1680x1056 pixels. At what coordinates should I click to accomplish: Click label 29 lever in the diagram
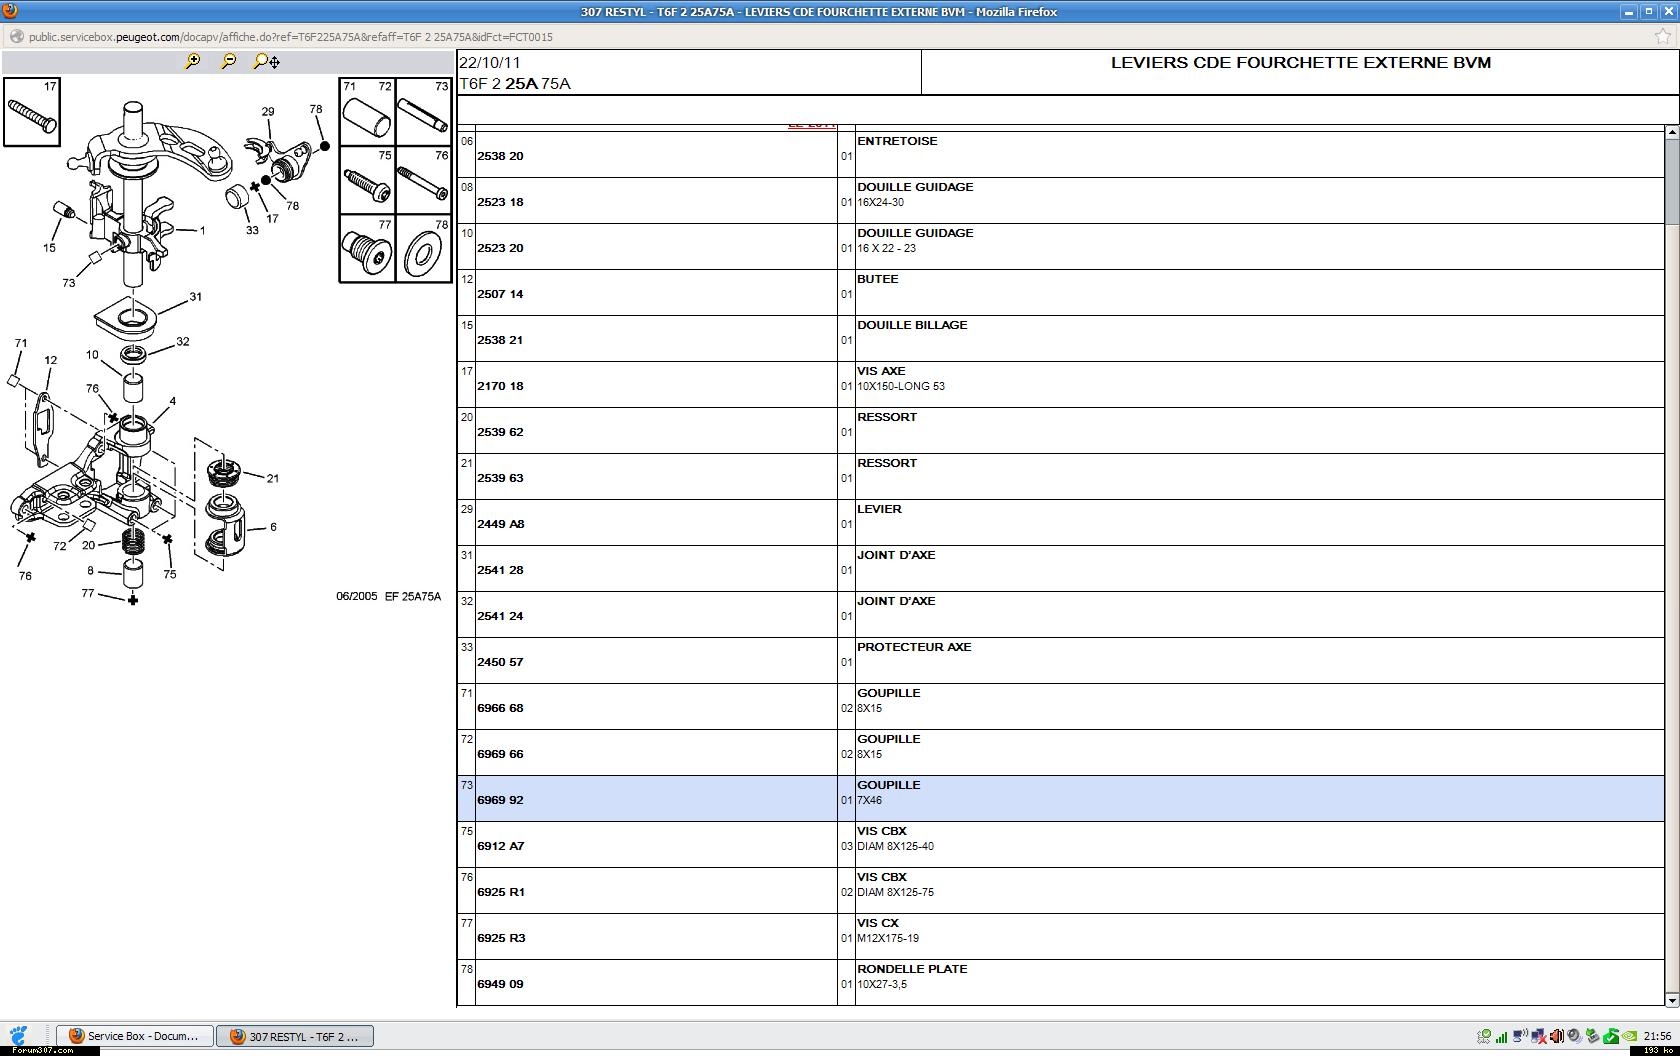[268, 112]
